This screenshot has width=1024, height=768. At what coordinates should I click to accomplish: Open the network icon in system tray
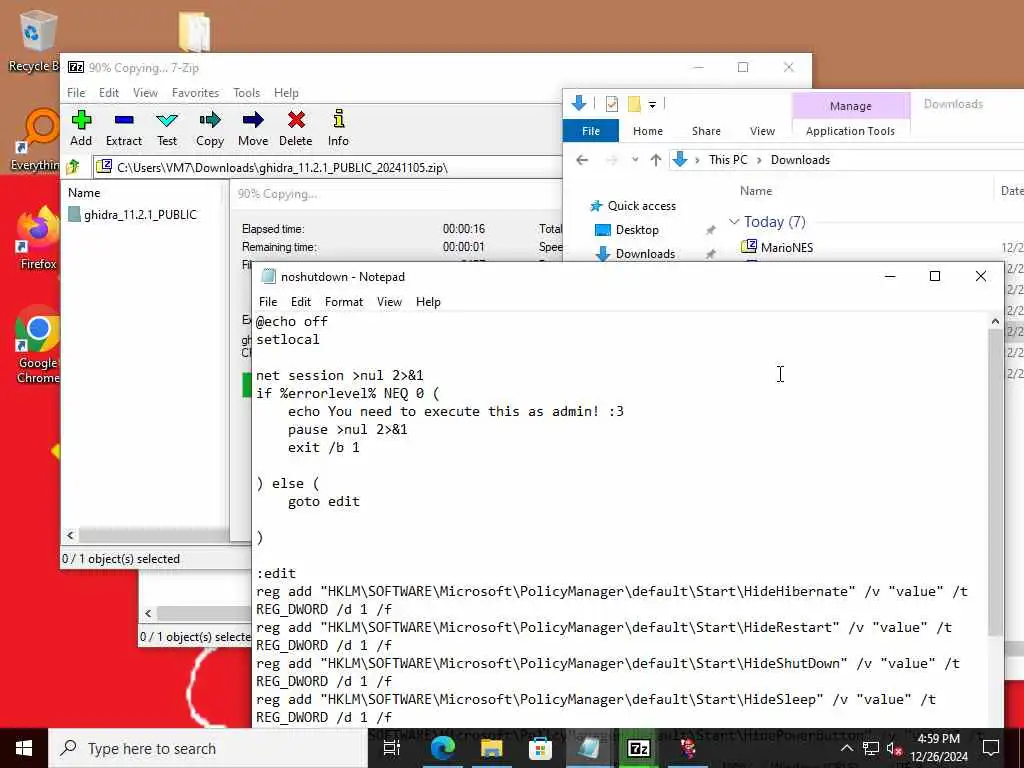871,748
